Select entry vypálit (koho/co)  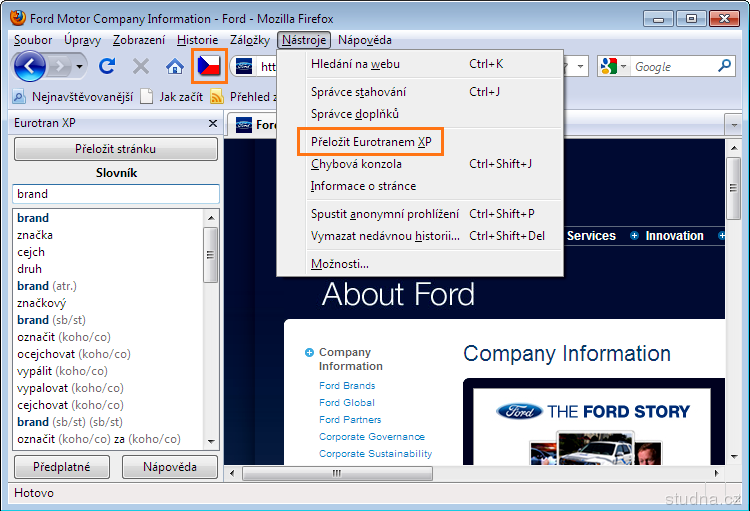tap(62, 371)
